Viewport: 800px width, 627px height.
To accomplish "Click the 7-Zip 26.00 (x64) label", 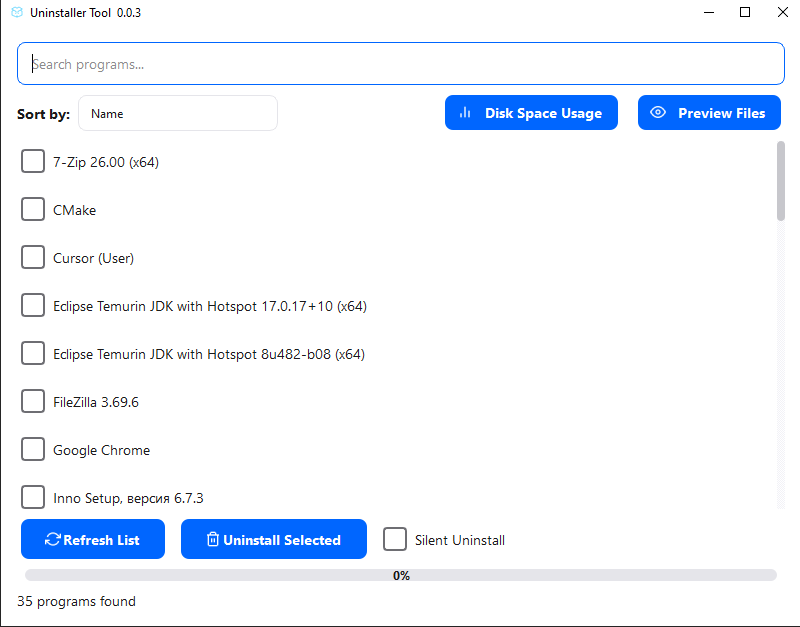I will click(x=106, y=162).
